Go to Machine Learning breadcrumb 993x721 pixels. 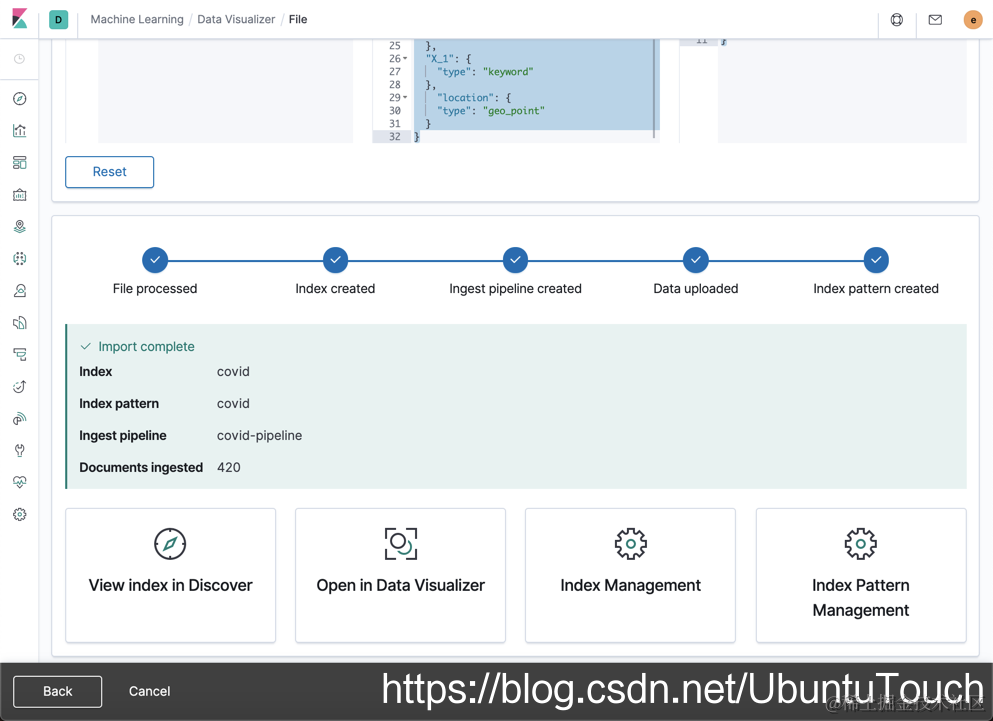coord(137,20)
